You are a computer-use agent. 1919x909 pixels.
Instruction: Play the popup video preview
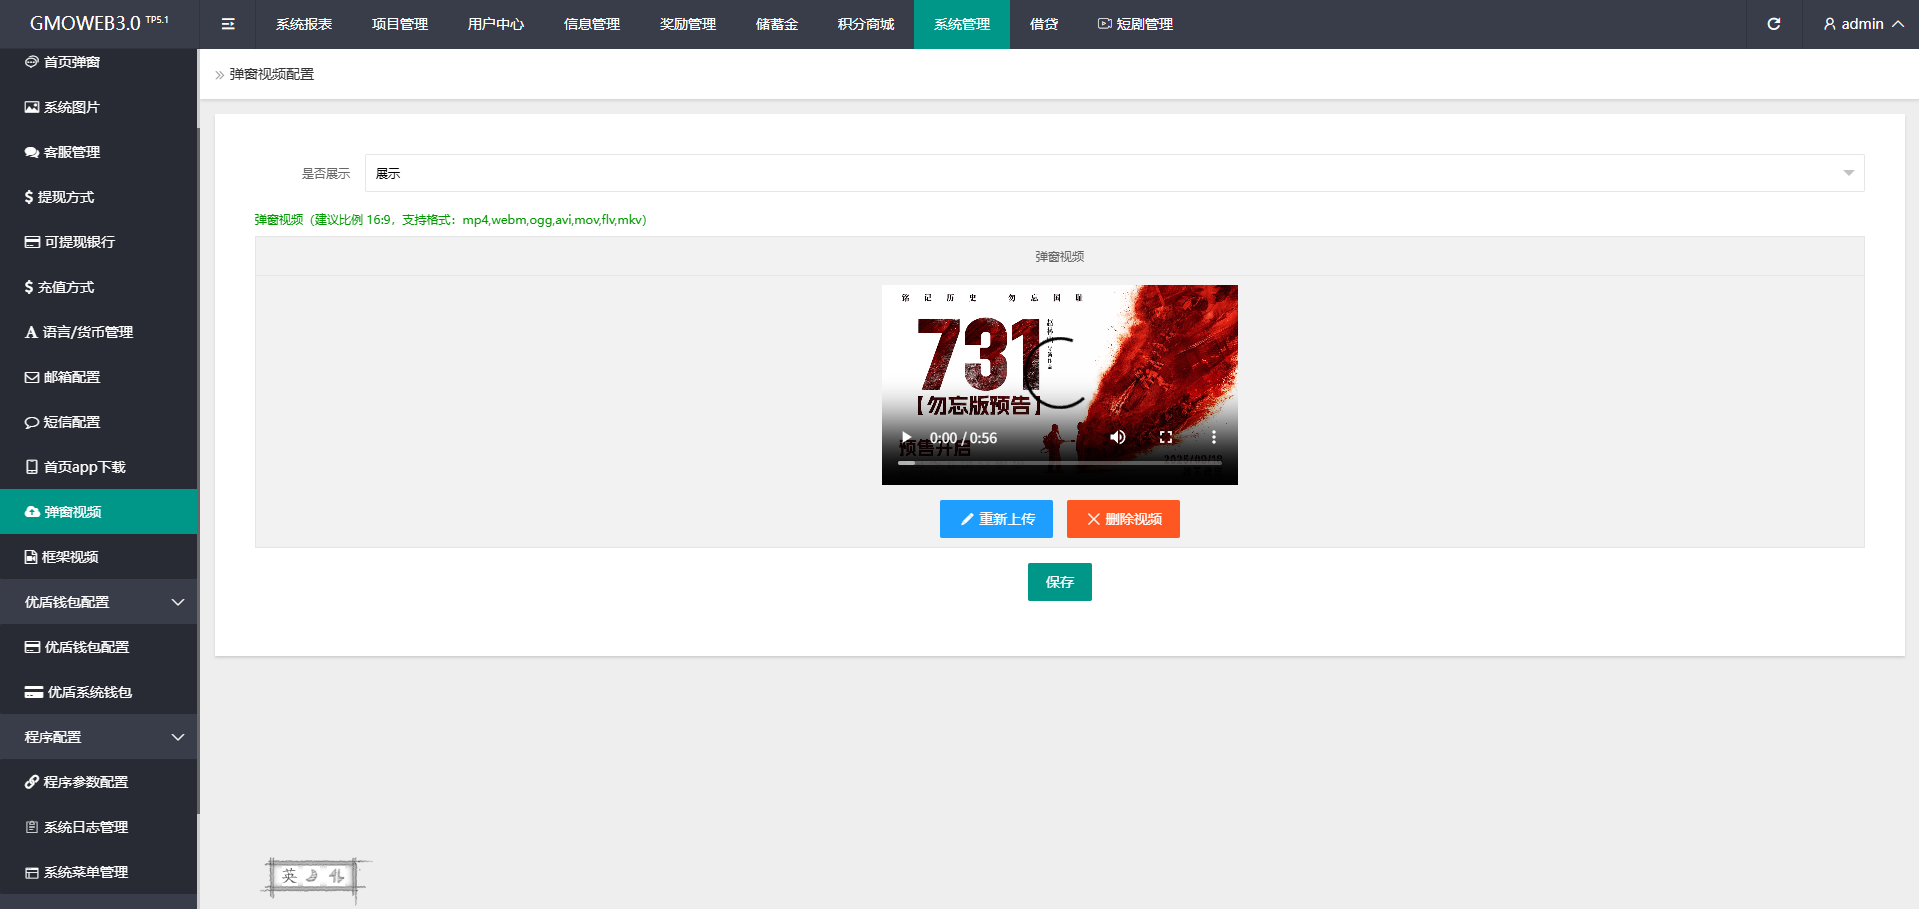906,437
